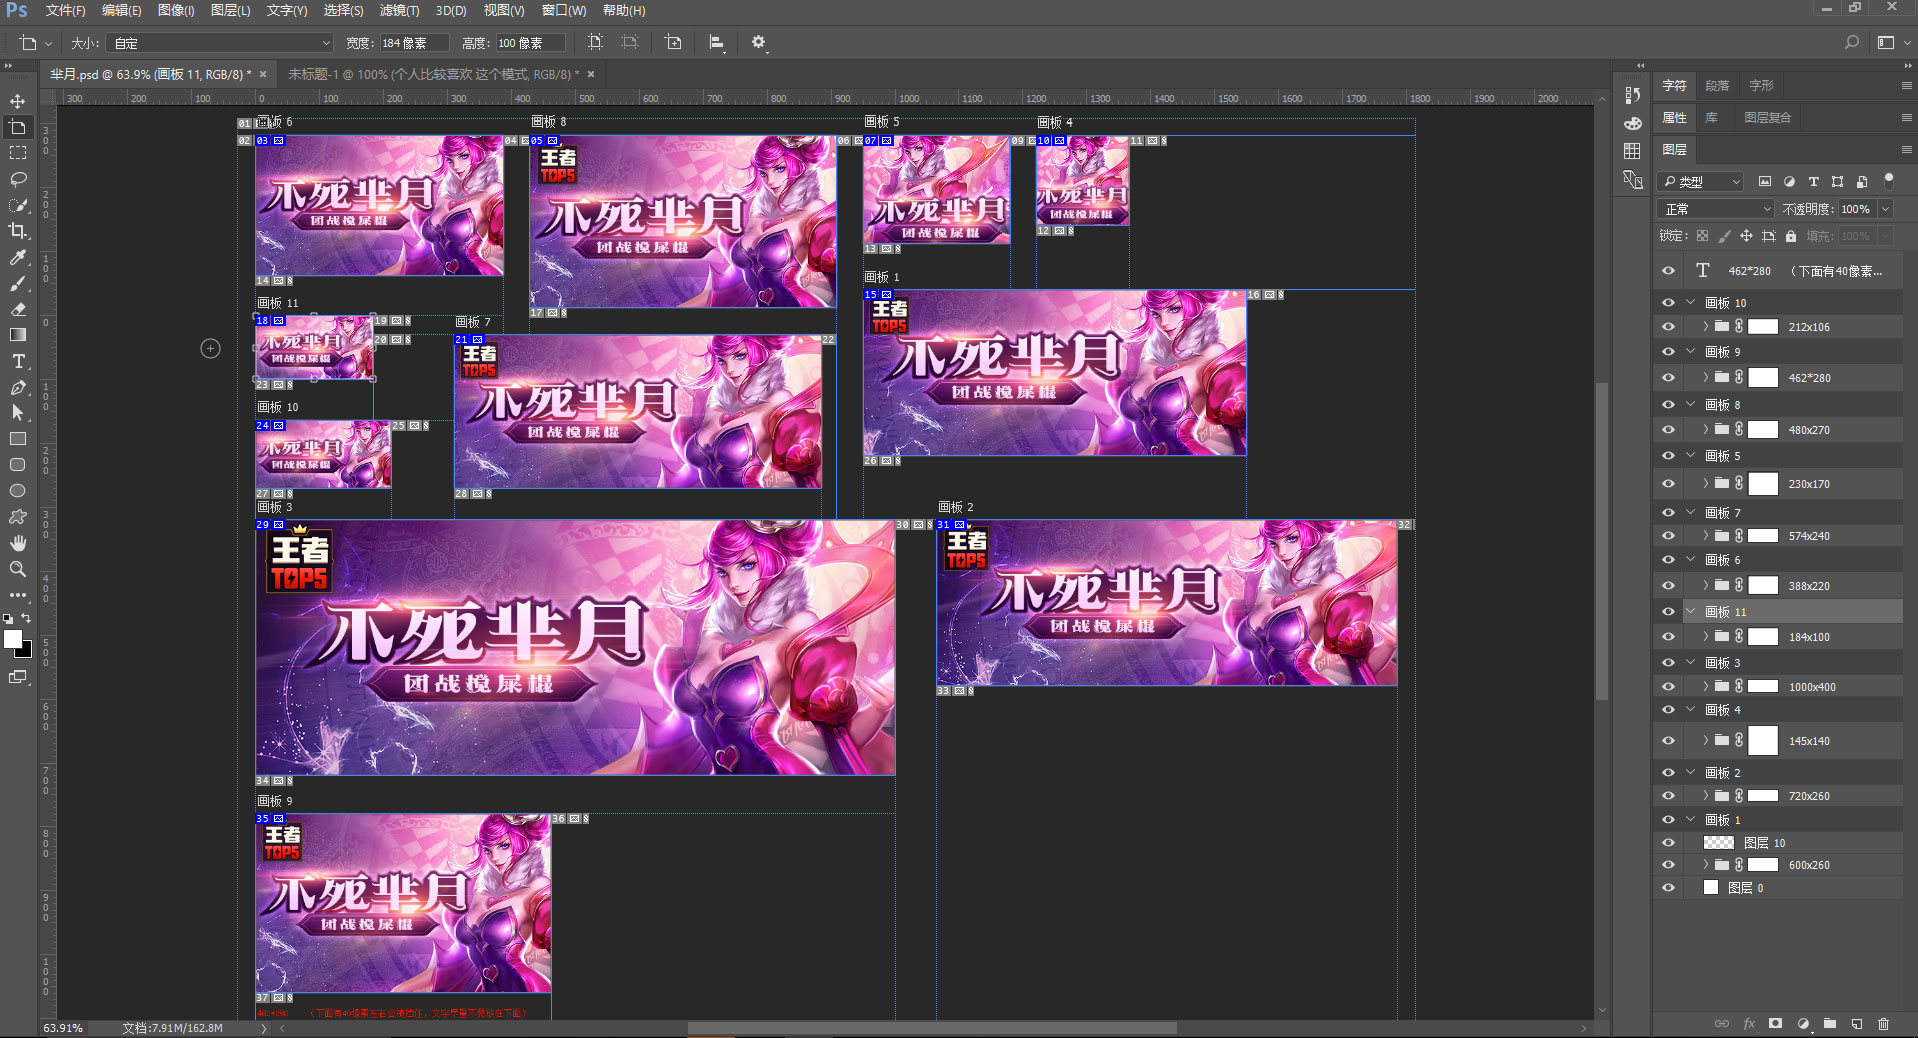This screenshot has width=1918, height=1038.
Task: Select the Rectangular Marquee tool
Action: (x=18, y=153)
